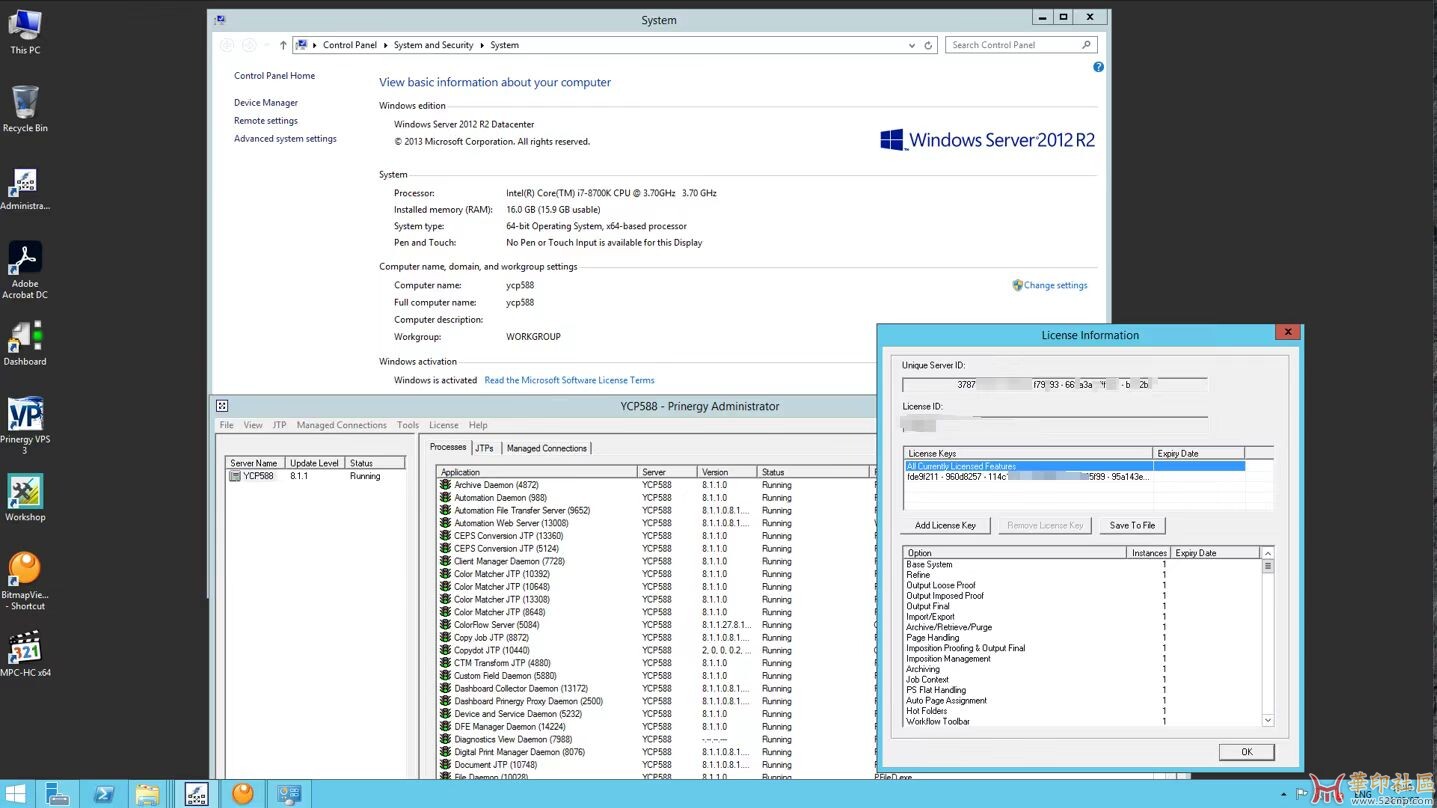Sort by the Version column header
This screenshot has height=808, width=1437.
pos(728,471)
